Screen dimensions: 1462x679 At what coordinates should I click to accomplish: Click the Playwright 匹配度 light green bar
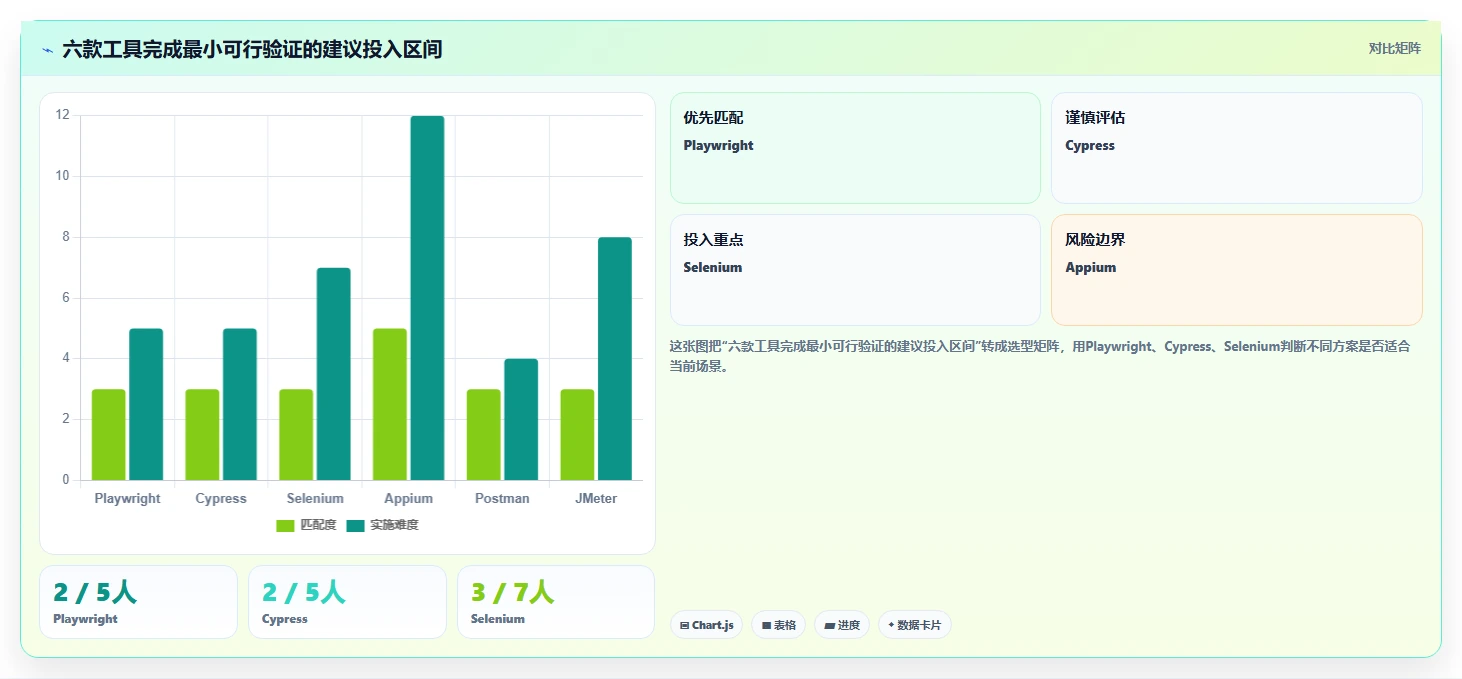coord(109,435)
